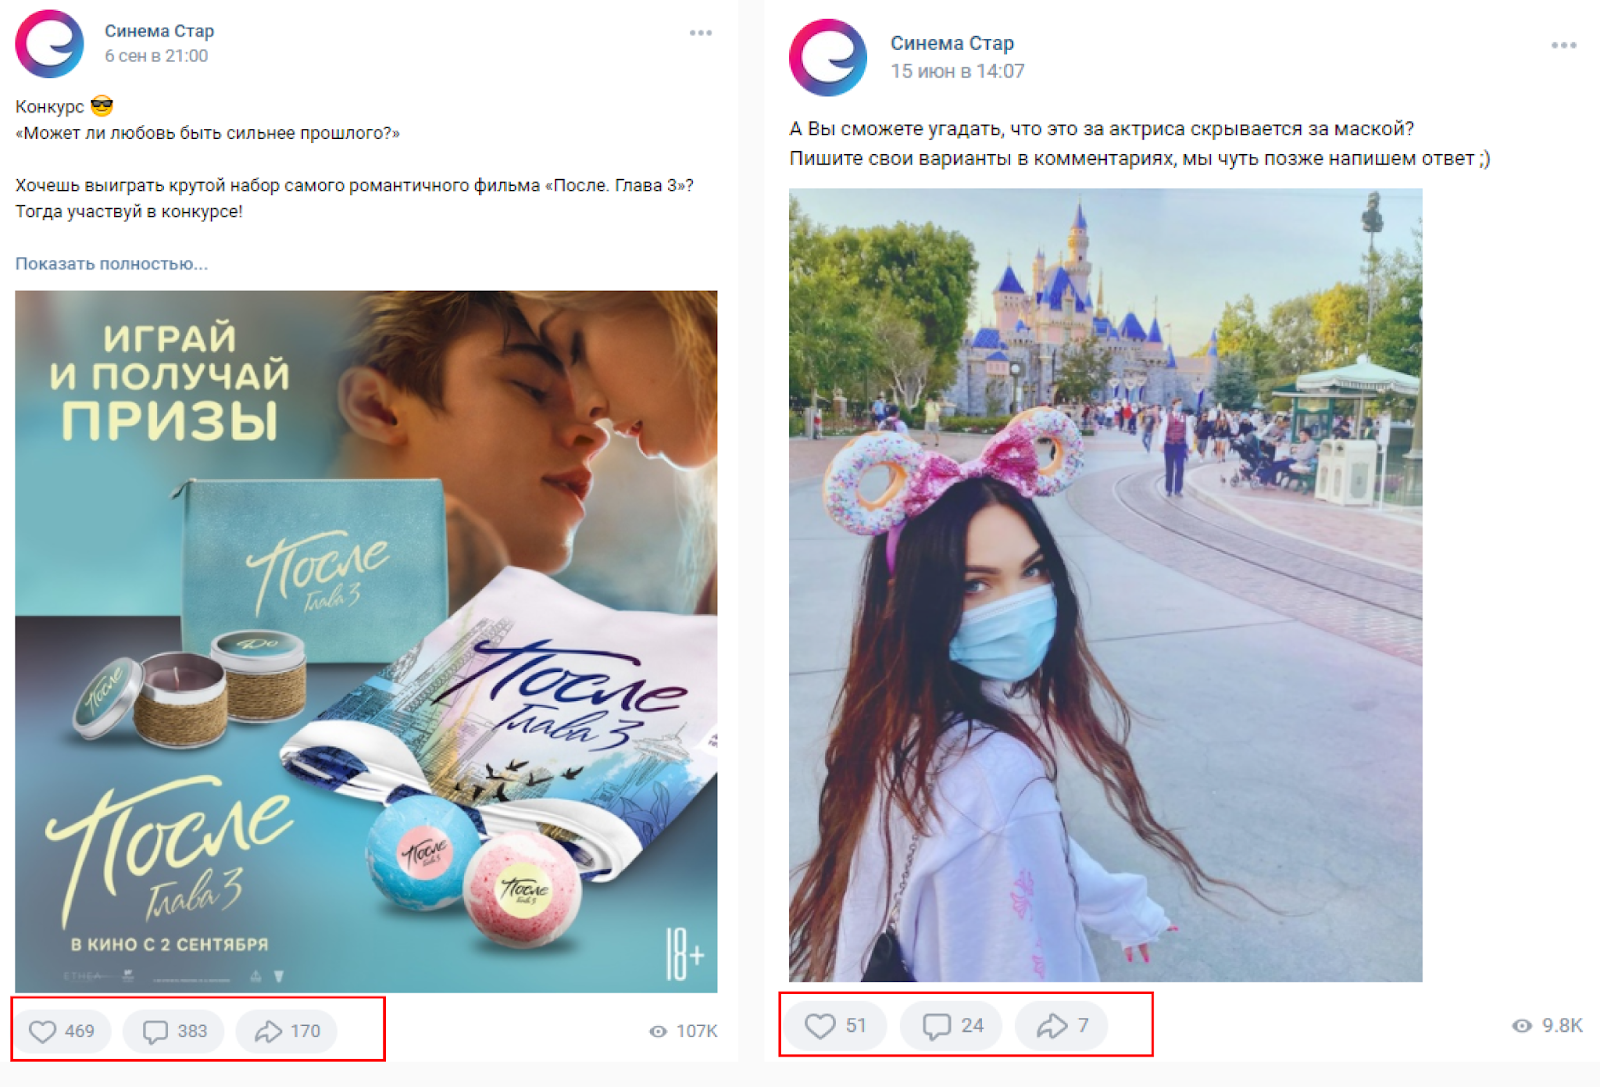
Task: Like the 15 июн actress post
Action: click(x=836, y=1026)
